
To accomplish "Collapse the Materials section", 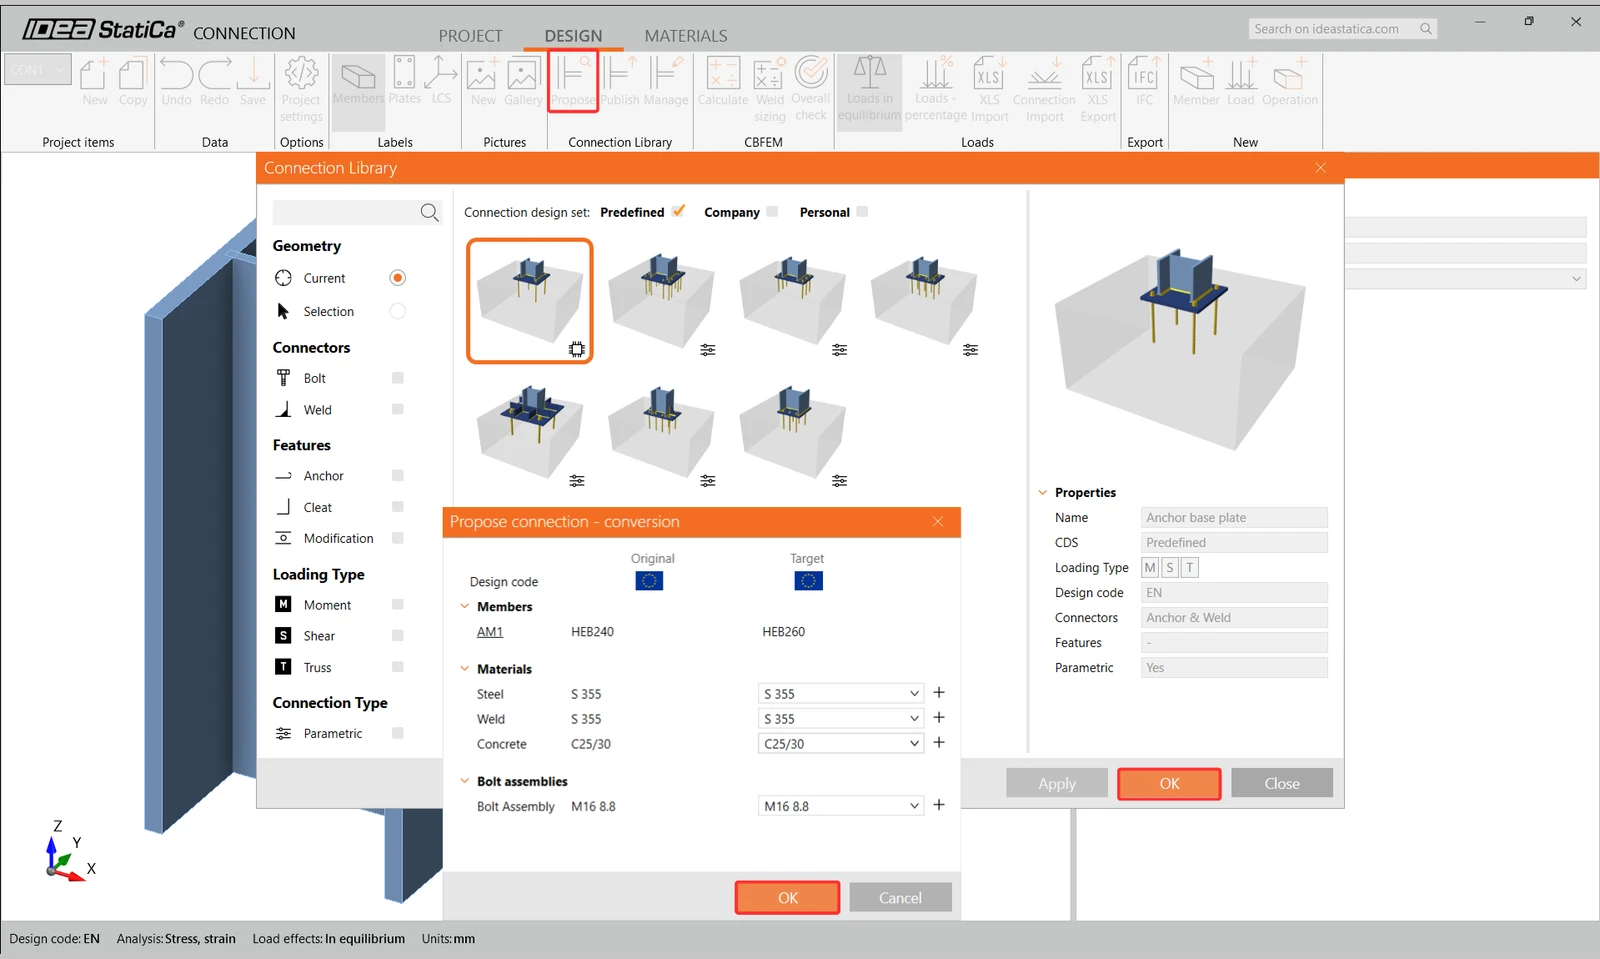I will (464, 668).
